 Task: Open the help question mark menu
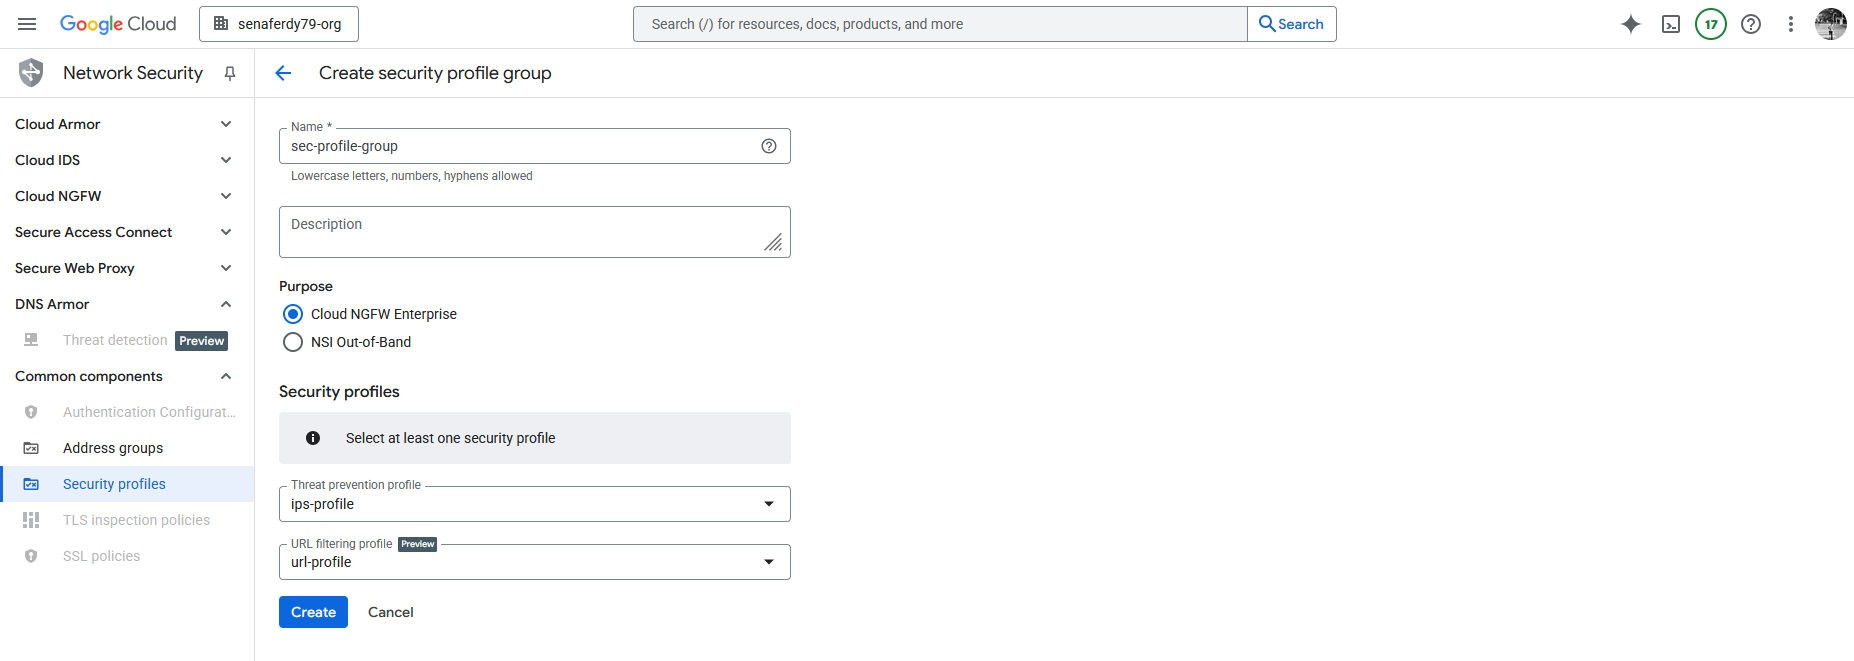(x=1751, y=24)
